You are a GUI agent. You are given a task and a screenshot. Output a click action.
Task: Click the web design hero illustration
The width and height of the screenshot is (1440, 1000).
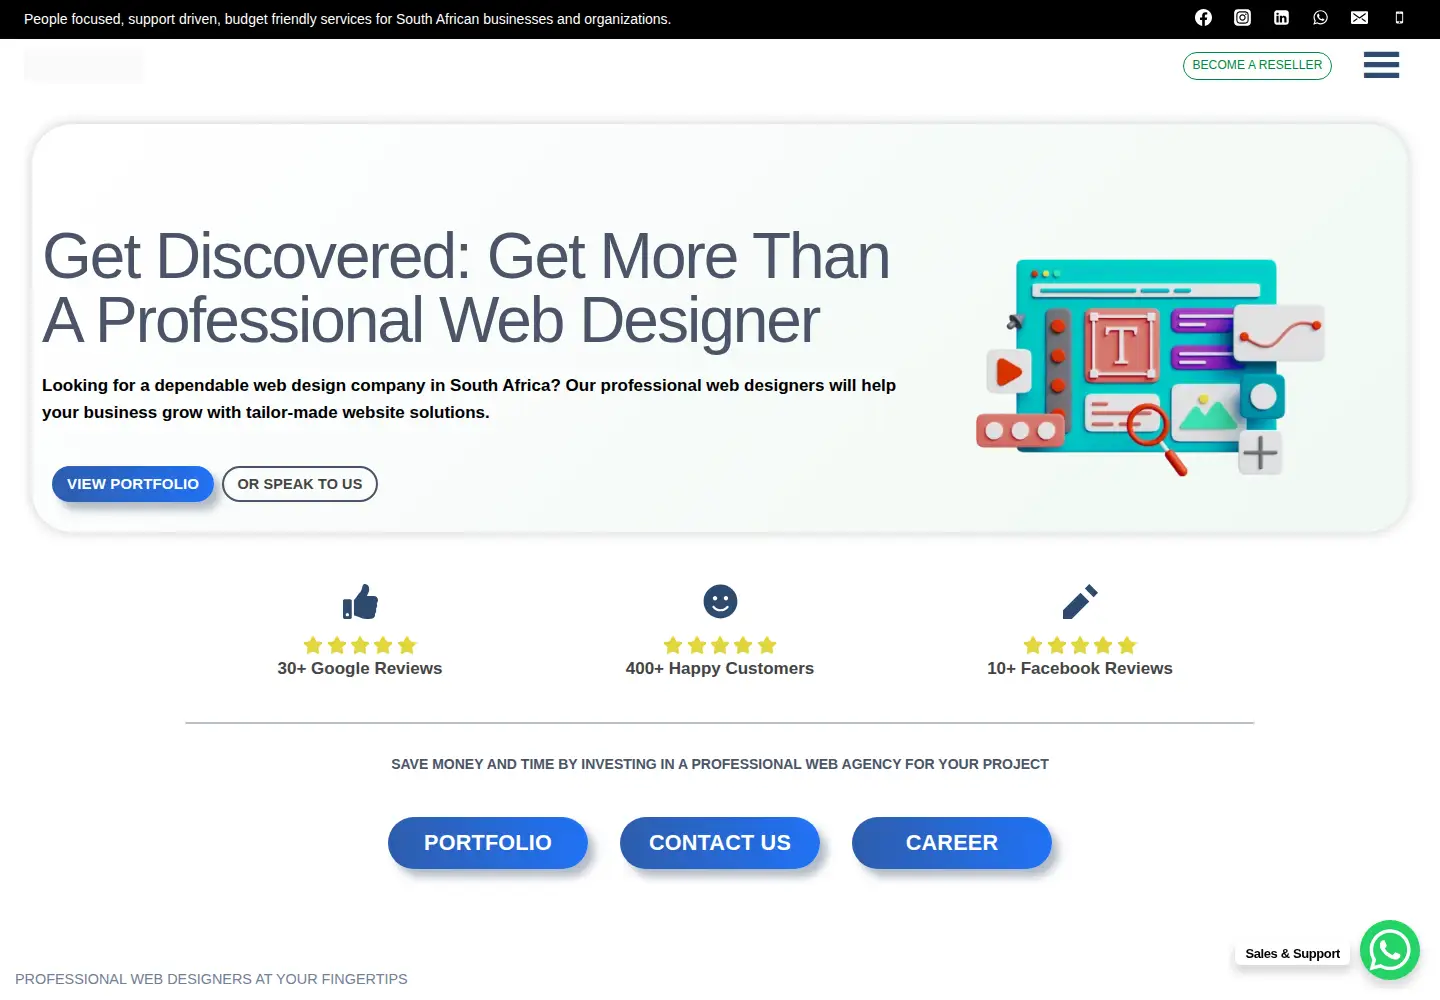pyautogui.click(x=1150, y=366)
